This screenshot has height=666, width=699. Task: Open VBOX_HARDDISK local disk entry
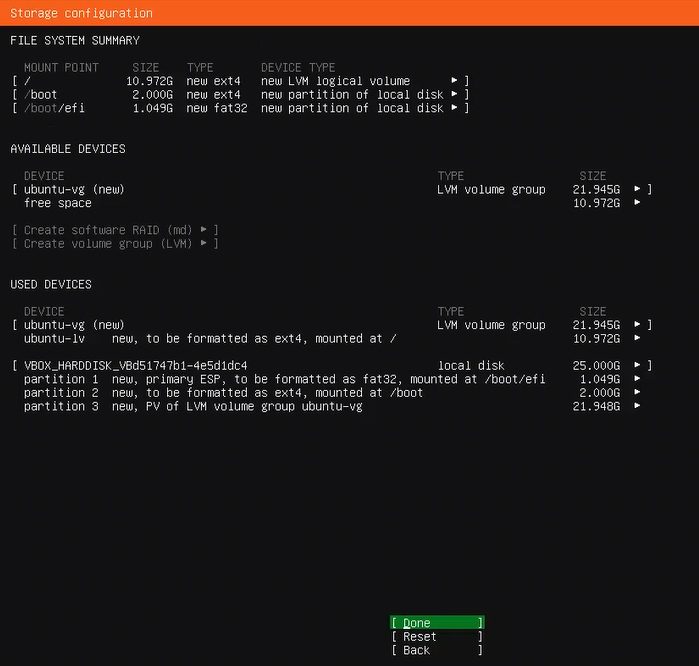point(135,366)
